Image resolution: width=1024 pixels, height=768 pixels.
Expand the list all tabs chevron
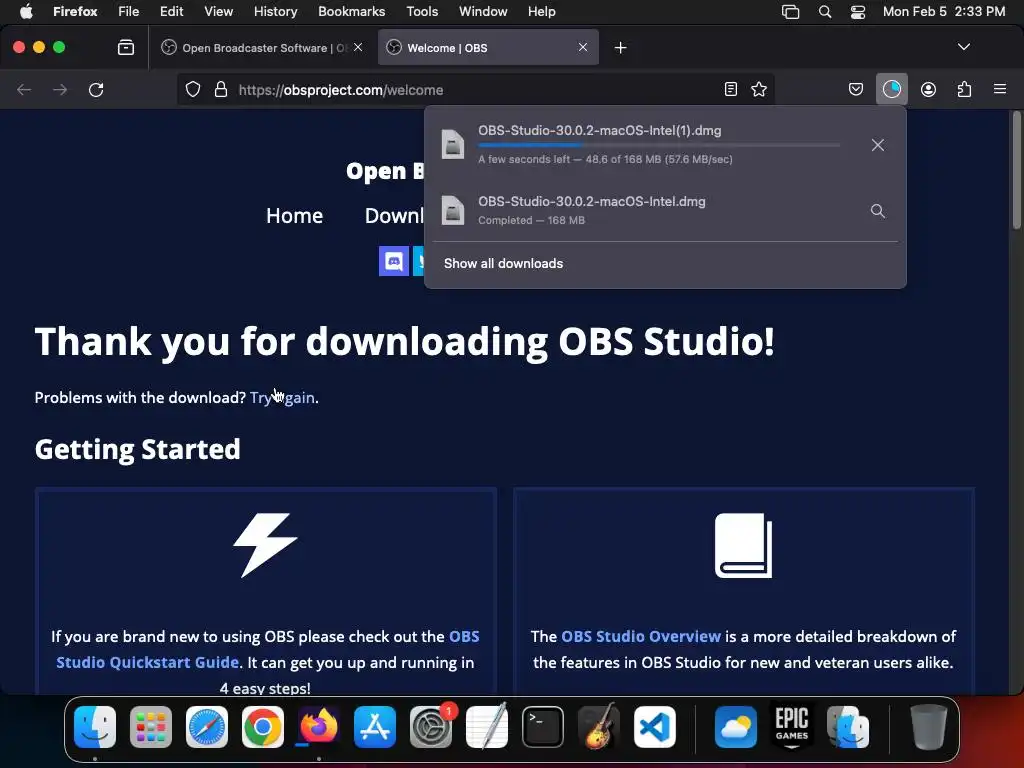point(963,47)
